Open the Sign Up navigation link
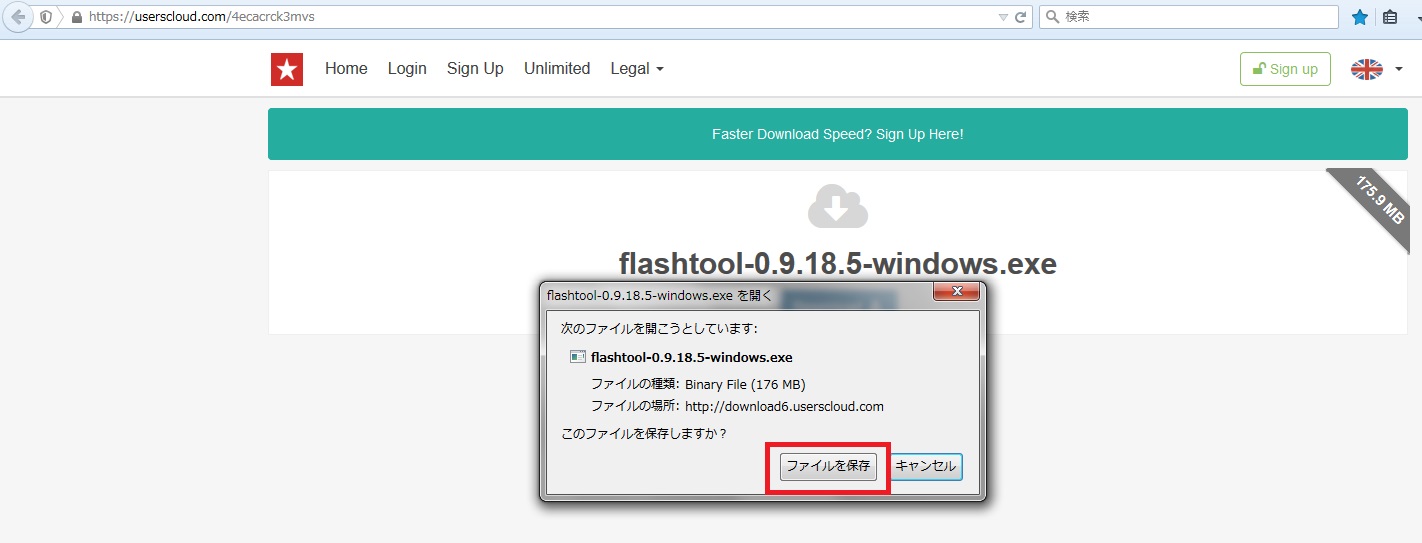This screenshot has height=543, width=1422. point(475,69)
